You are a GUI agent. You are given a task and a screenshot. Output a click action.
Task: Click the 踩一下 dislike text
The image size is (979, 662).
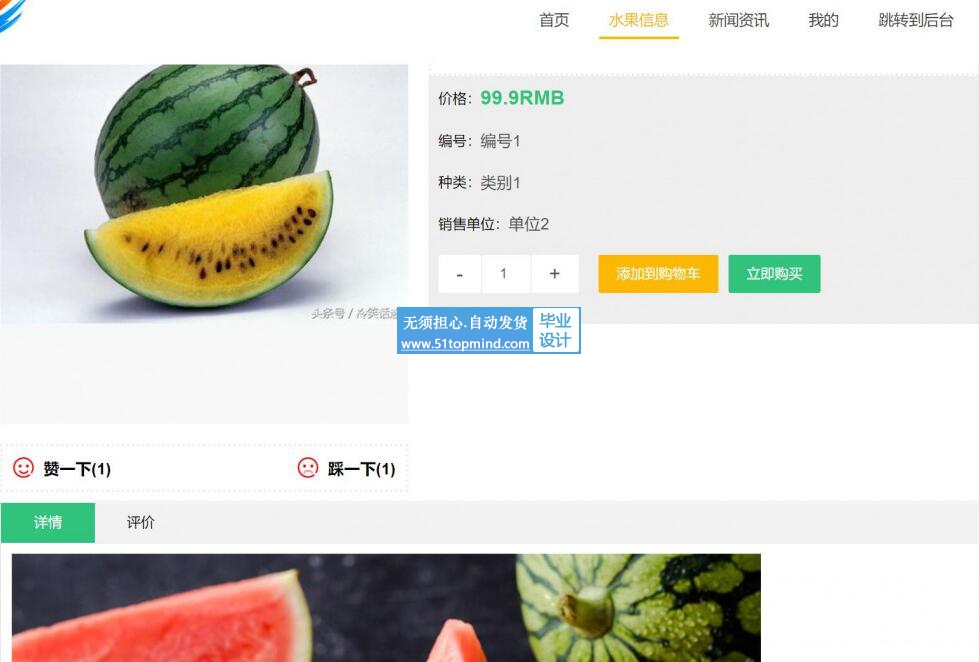pos(362,469)
